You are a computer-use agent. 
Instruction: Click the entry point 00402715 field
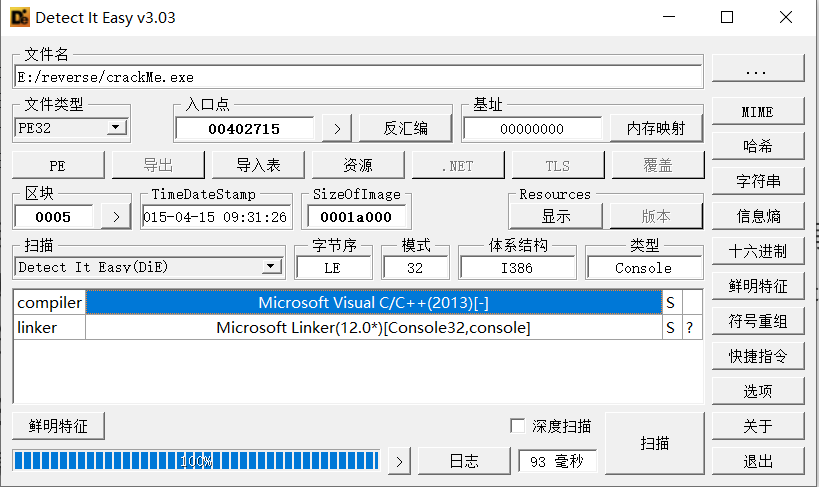244,129
